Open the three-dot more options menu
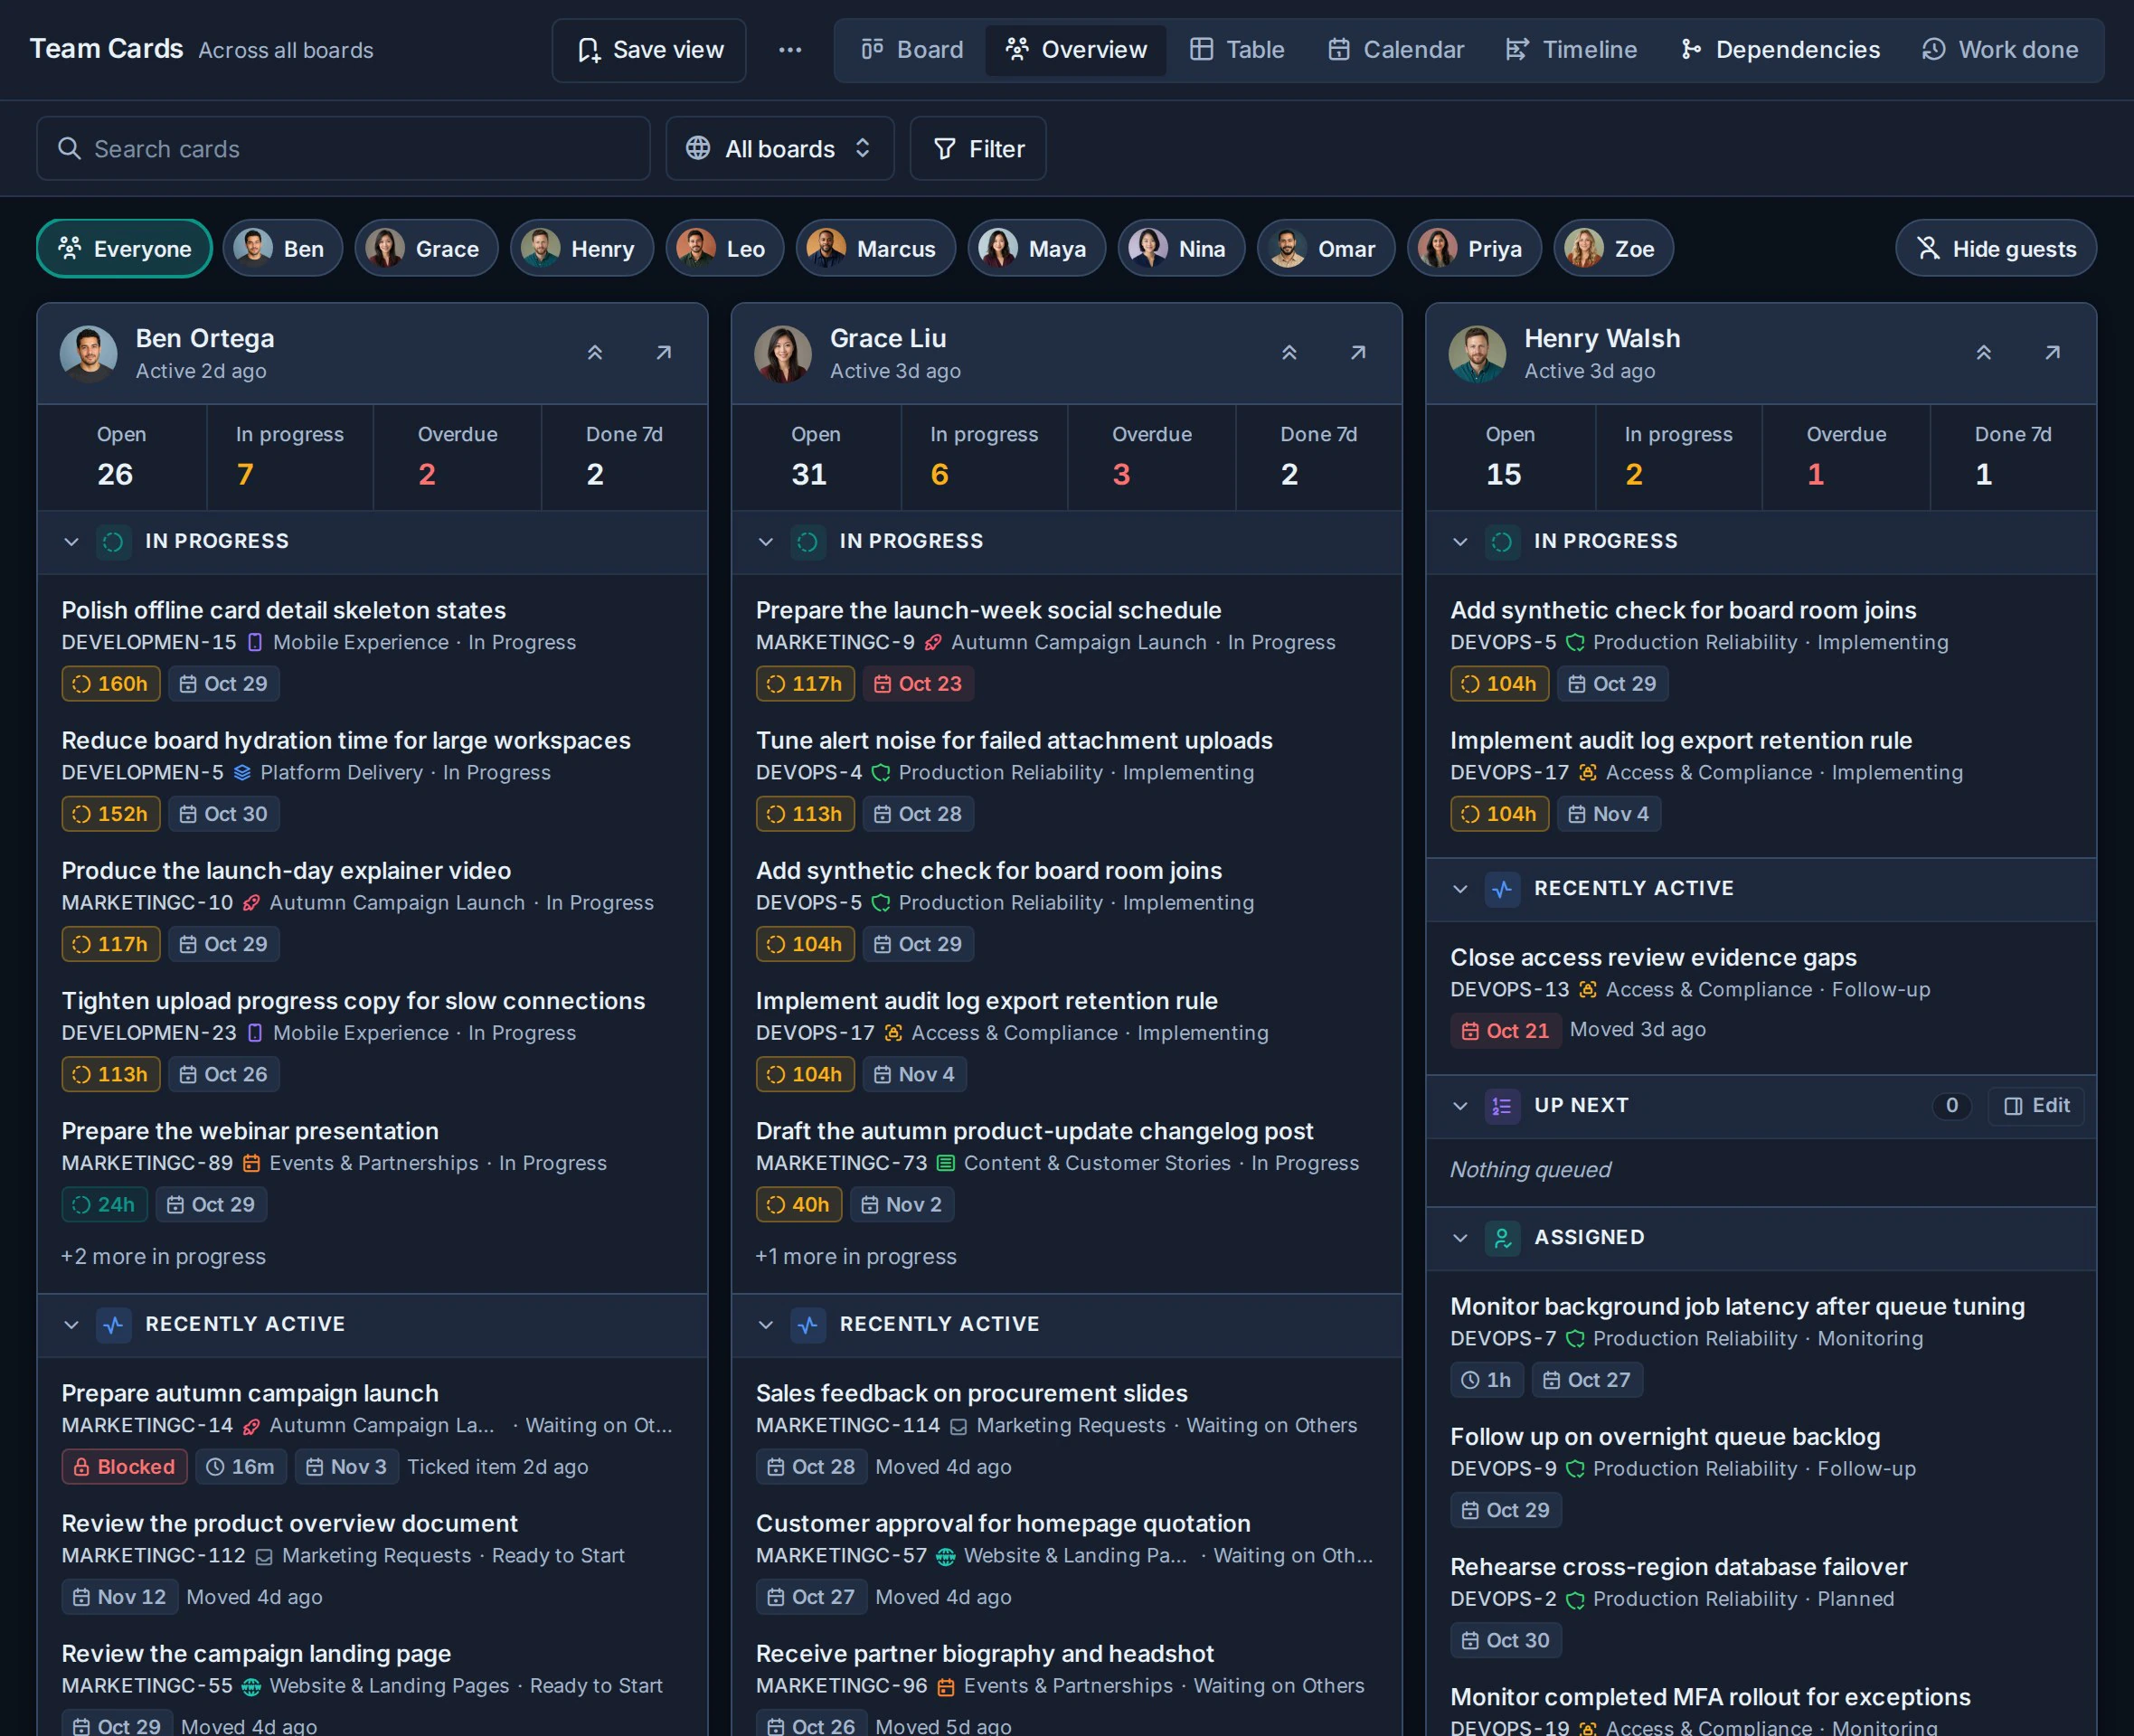 point(790,50)
